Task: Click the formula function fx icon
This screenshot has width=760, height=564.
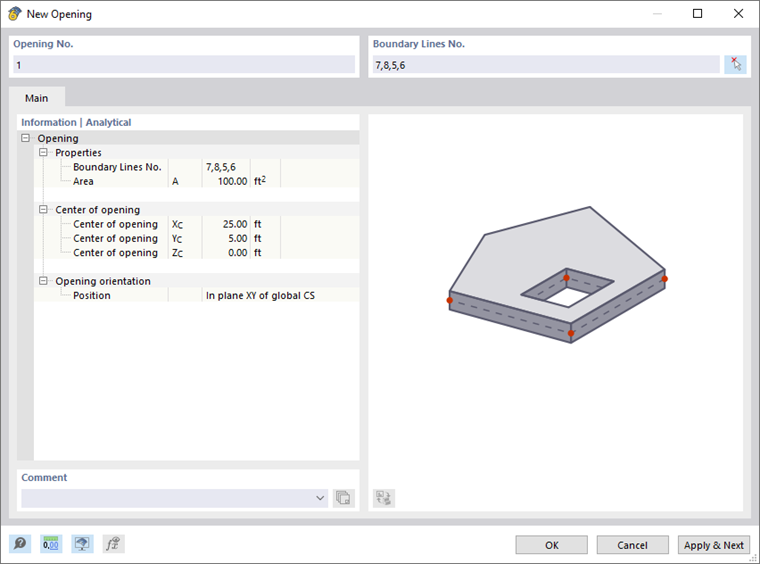Action: point(113,544)
